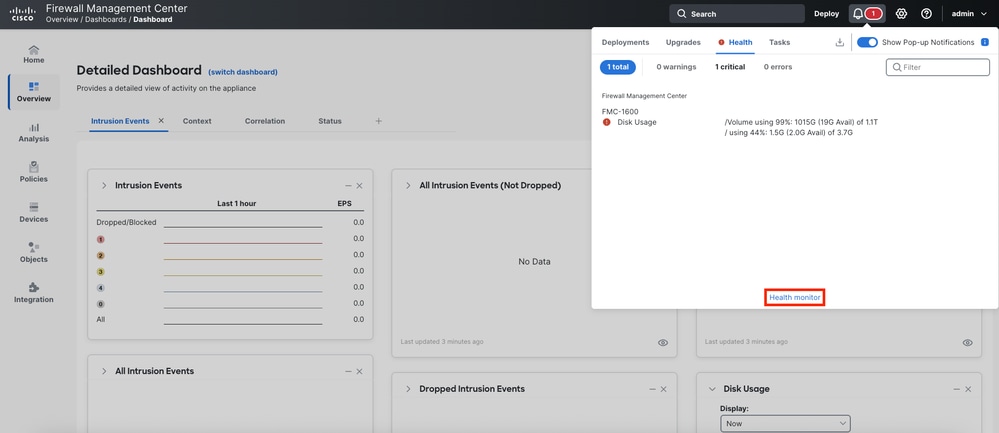The width and height of the screenshot is (999, 433).
Task: Minimize the Intrusion Events widget
Action: (x=348, y=186)
